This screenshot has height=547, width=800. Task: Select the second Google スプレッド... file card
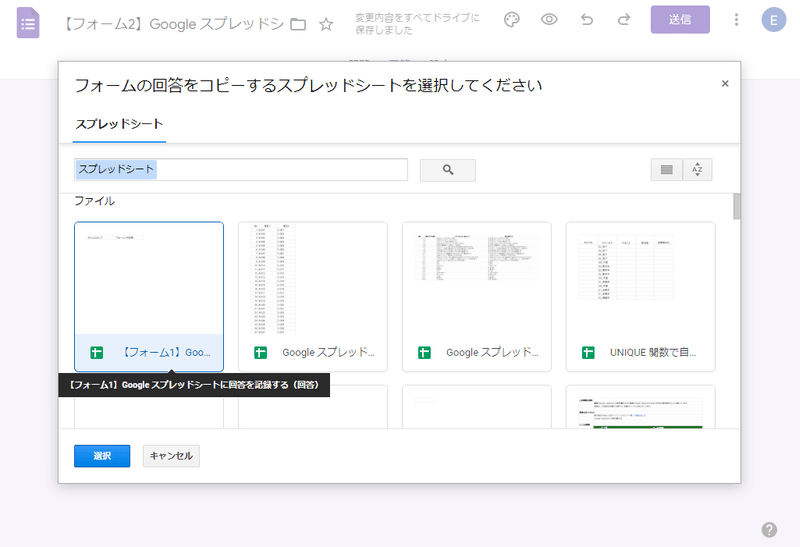pos(313,296)
